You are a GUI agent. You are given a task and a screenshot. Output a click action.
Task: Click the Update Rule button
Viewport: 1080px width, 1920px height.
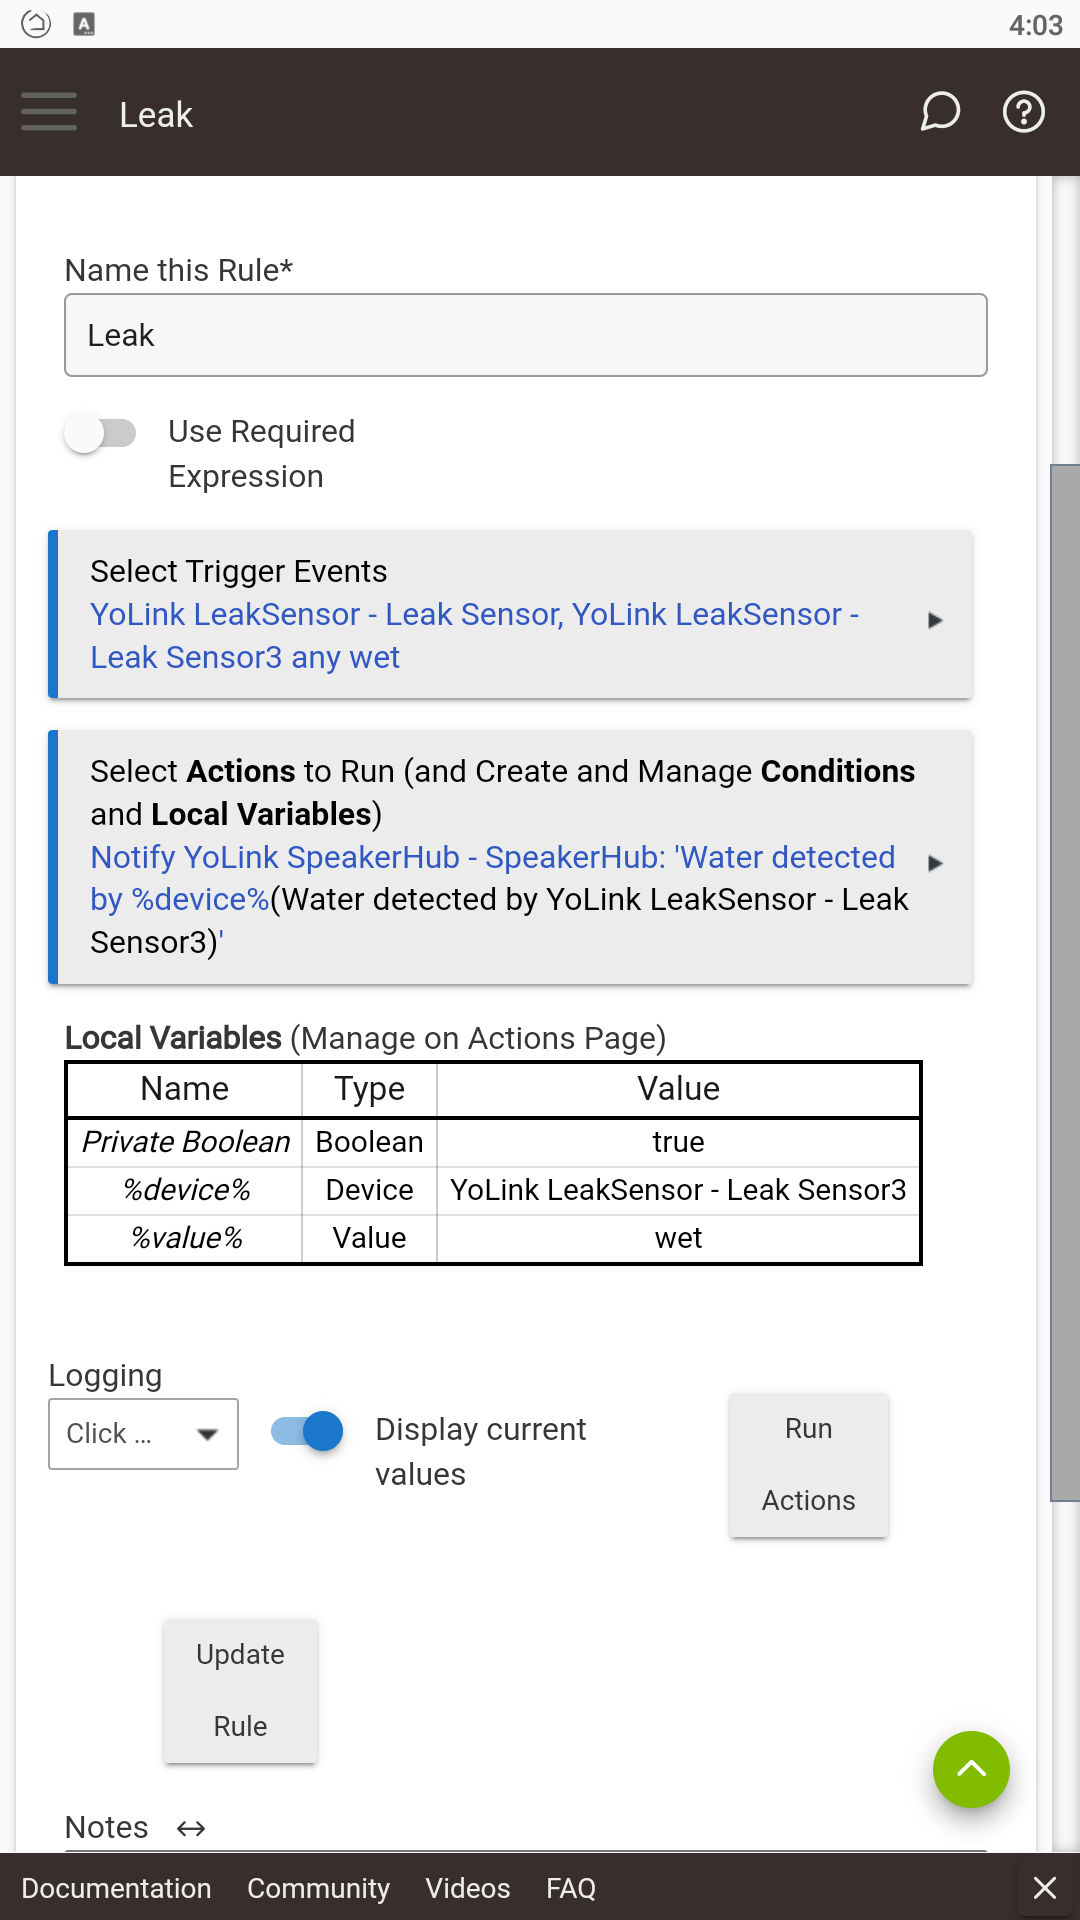point(240,1691)
